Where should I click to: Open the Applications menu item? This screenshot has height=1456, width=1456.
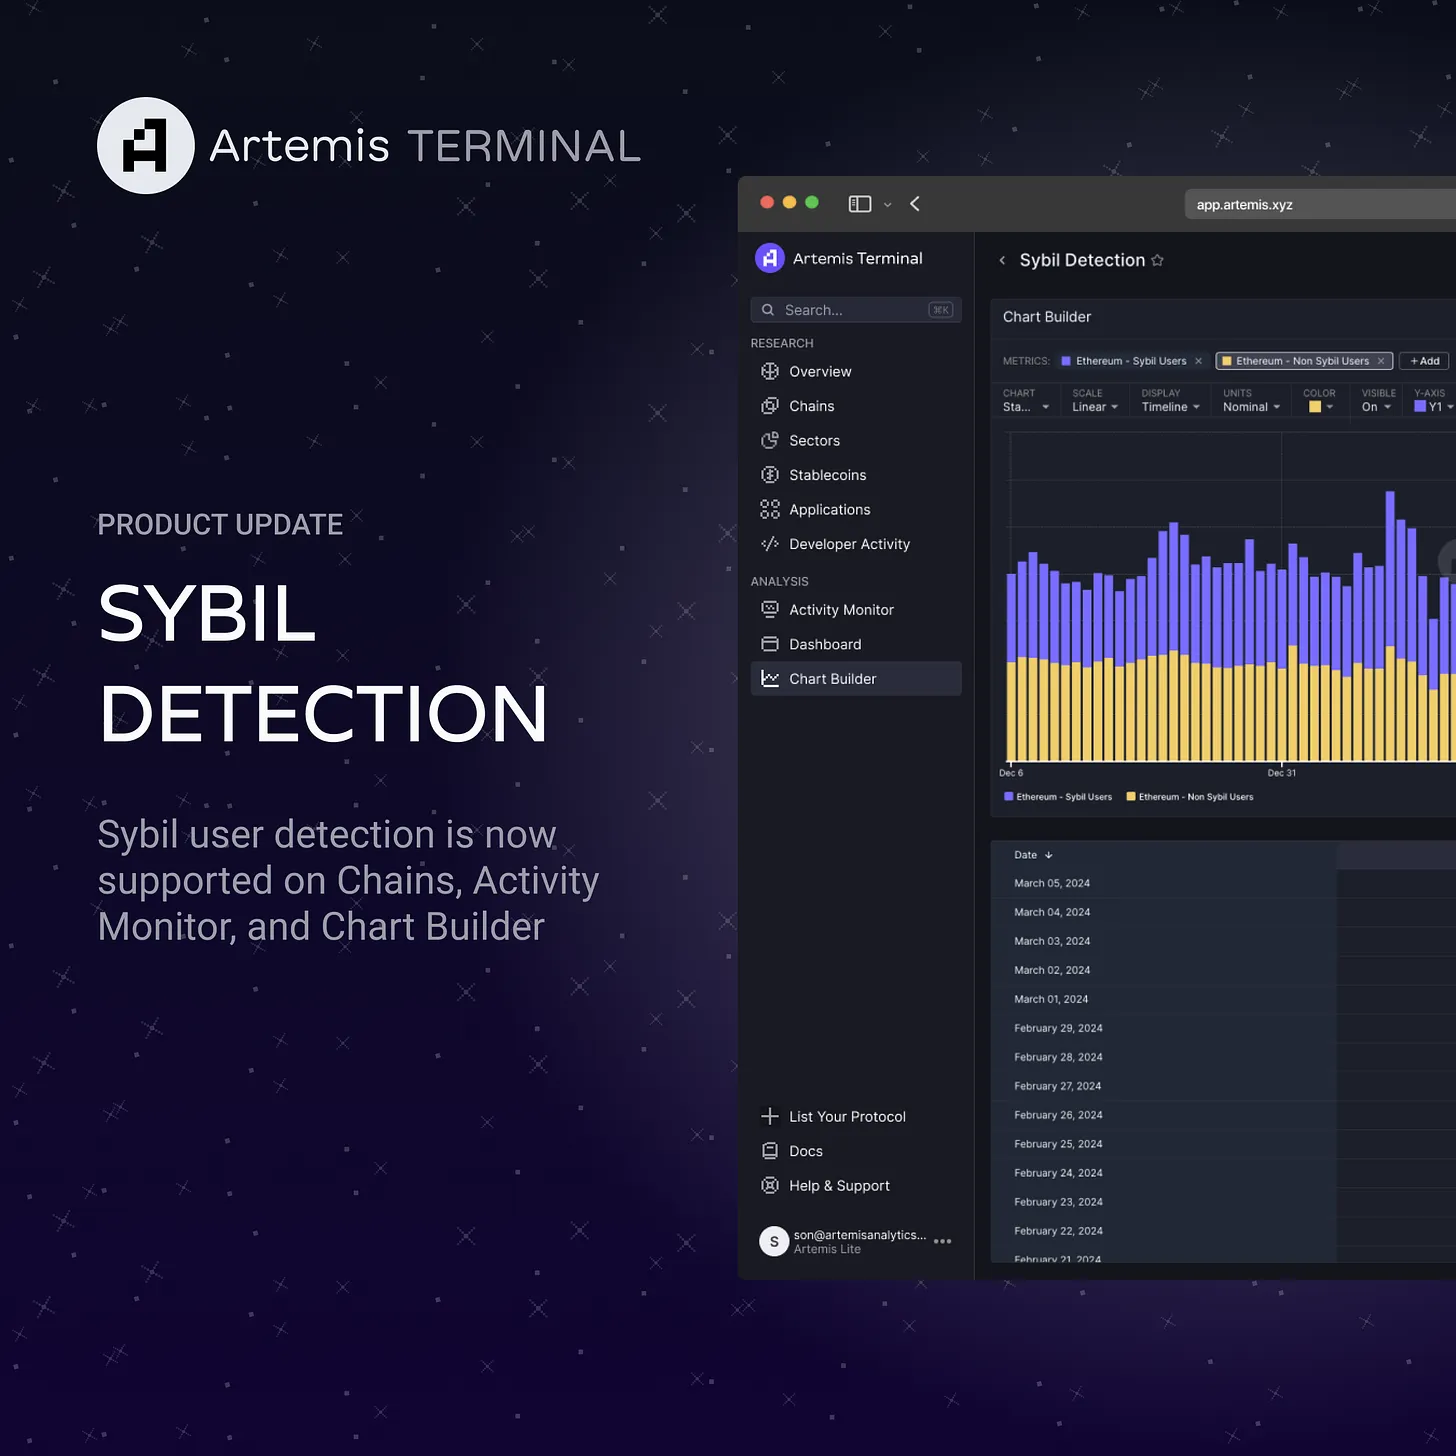tap(829, 509)
